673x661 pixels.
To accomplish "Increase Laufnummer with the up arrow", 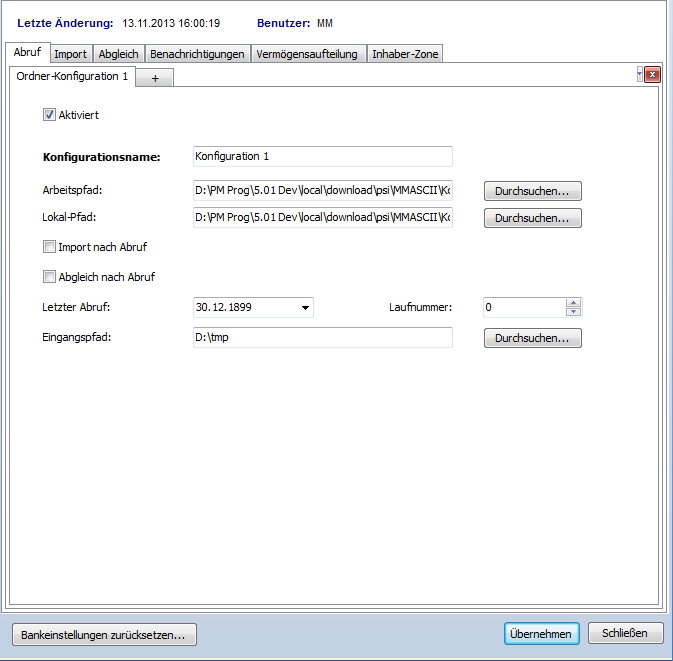I will (573, 303).
